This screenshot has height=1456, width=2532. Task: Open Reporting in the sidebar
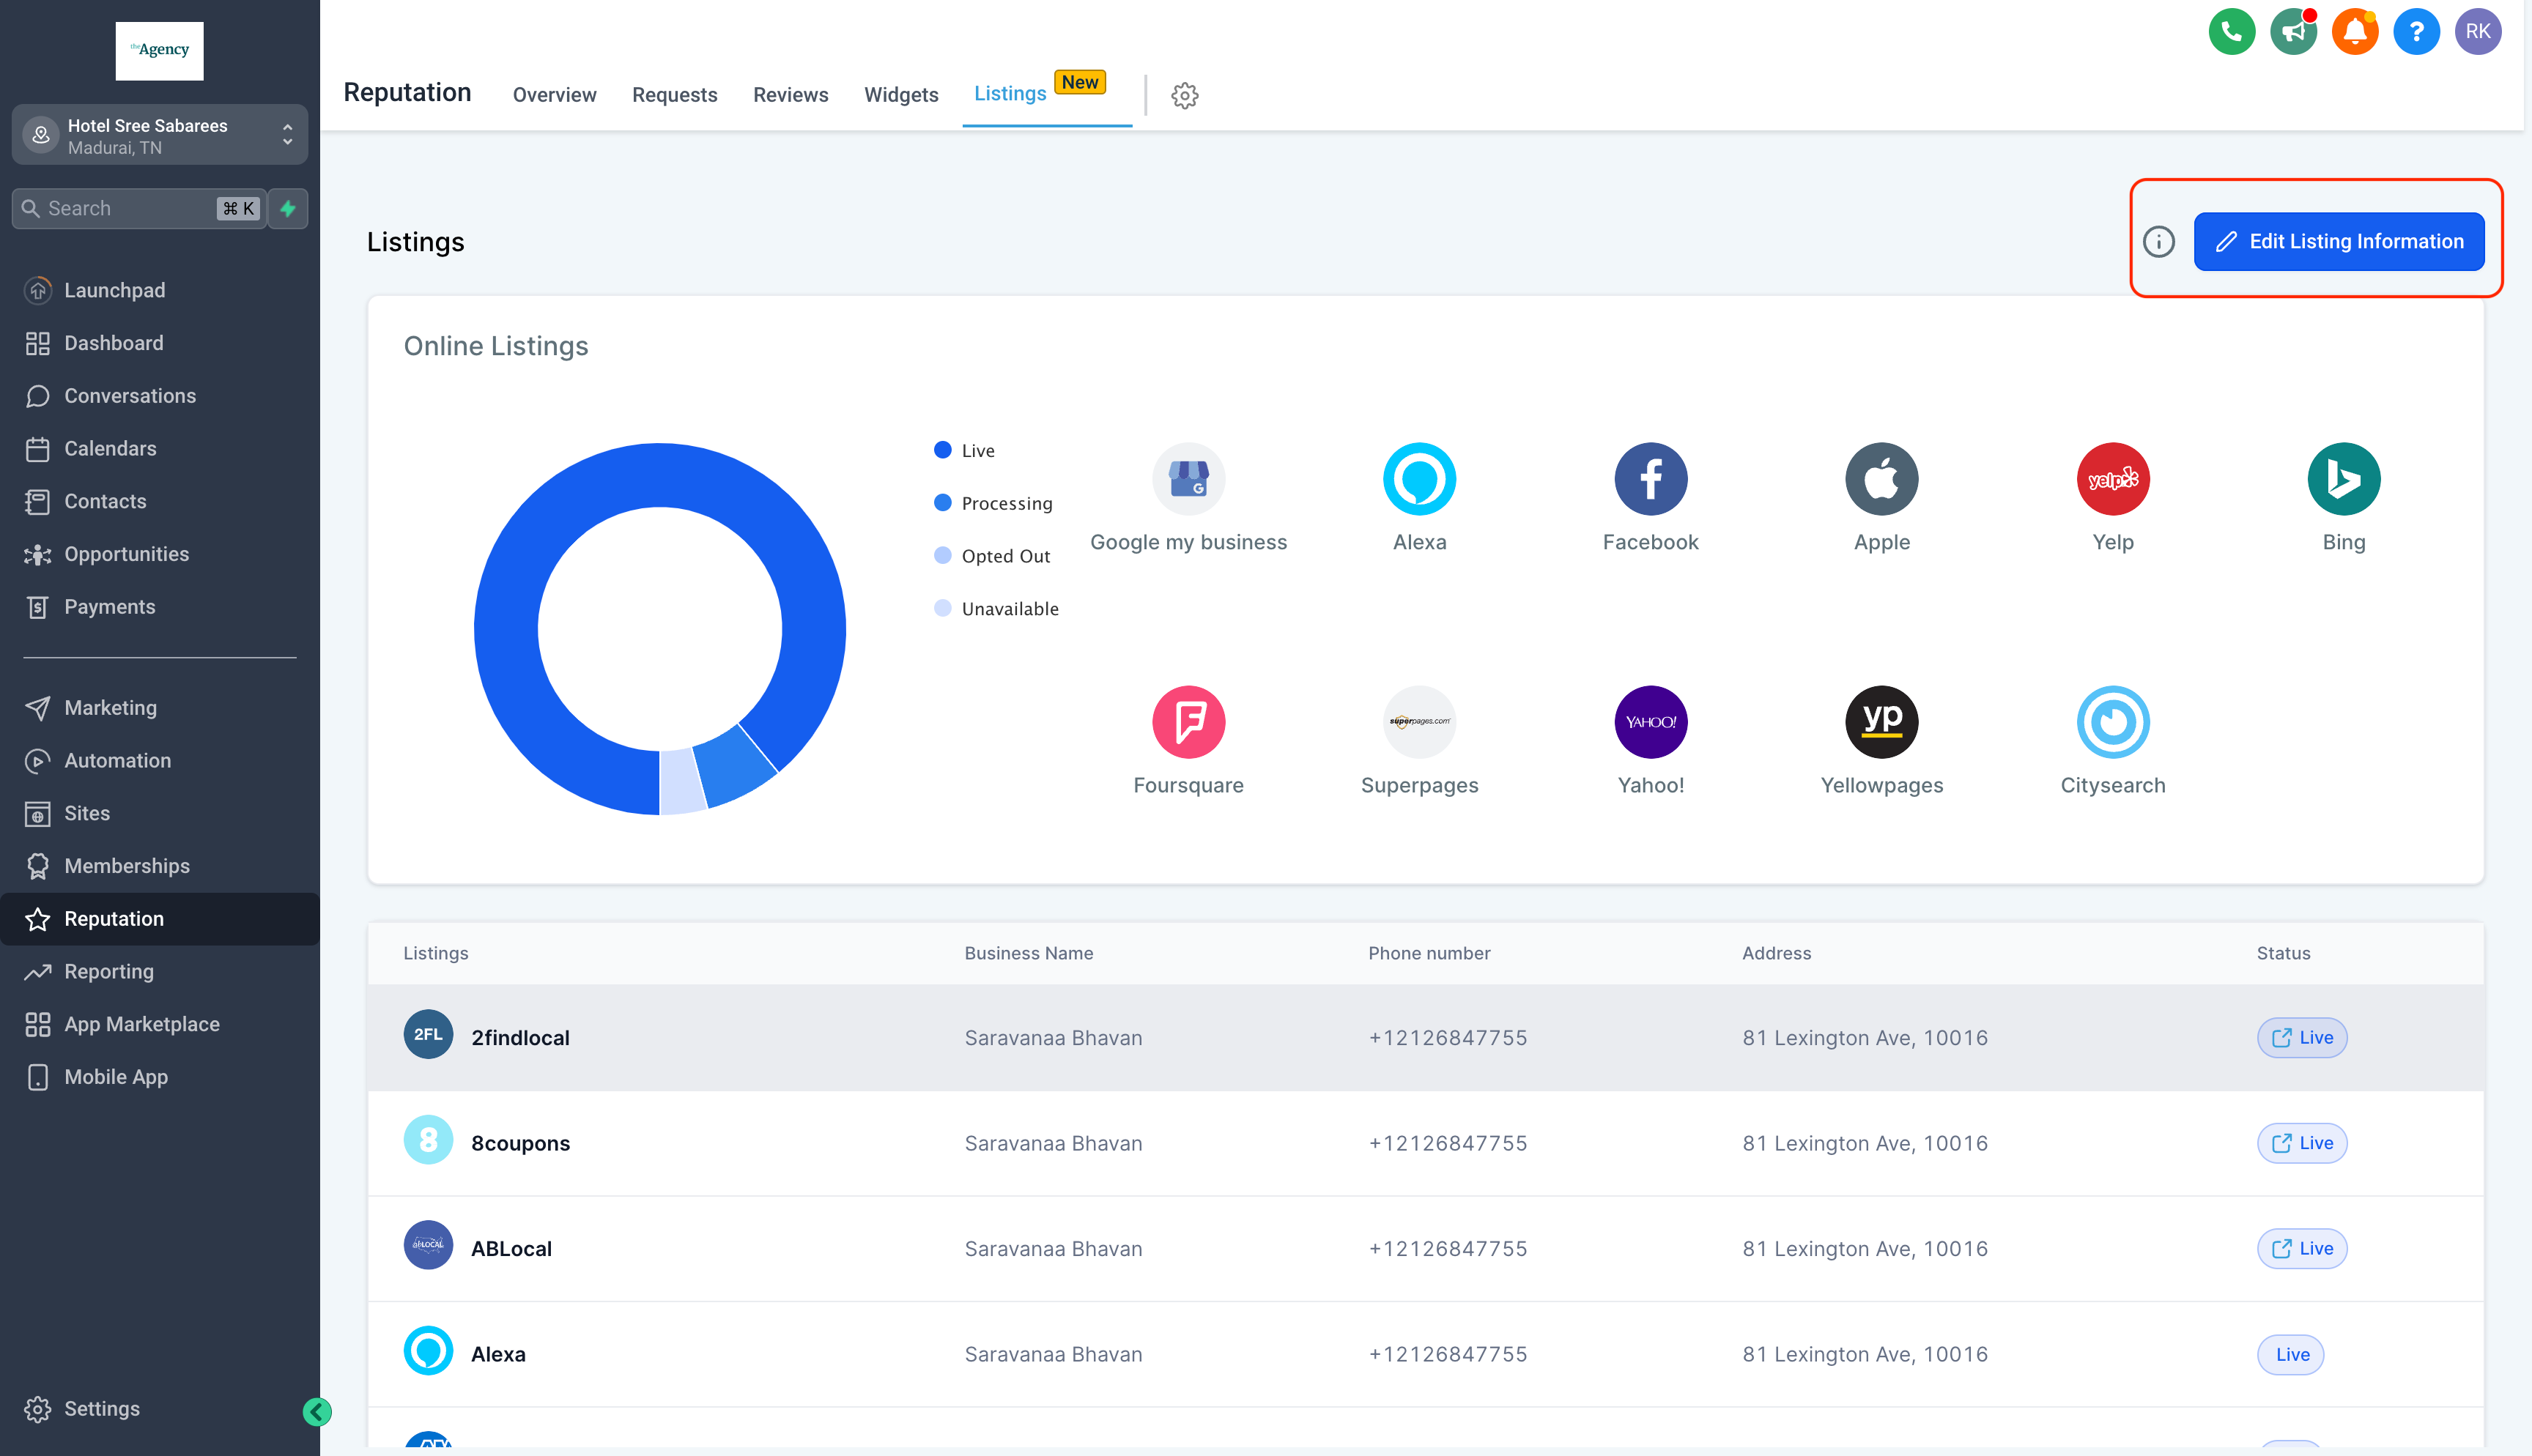pyautogui.click(x=160, y=972)
